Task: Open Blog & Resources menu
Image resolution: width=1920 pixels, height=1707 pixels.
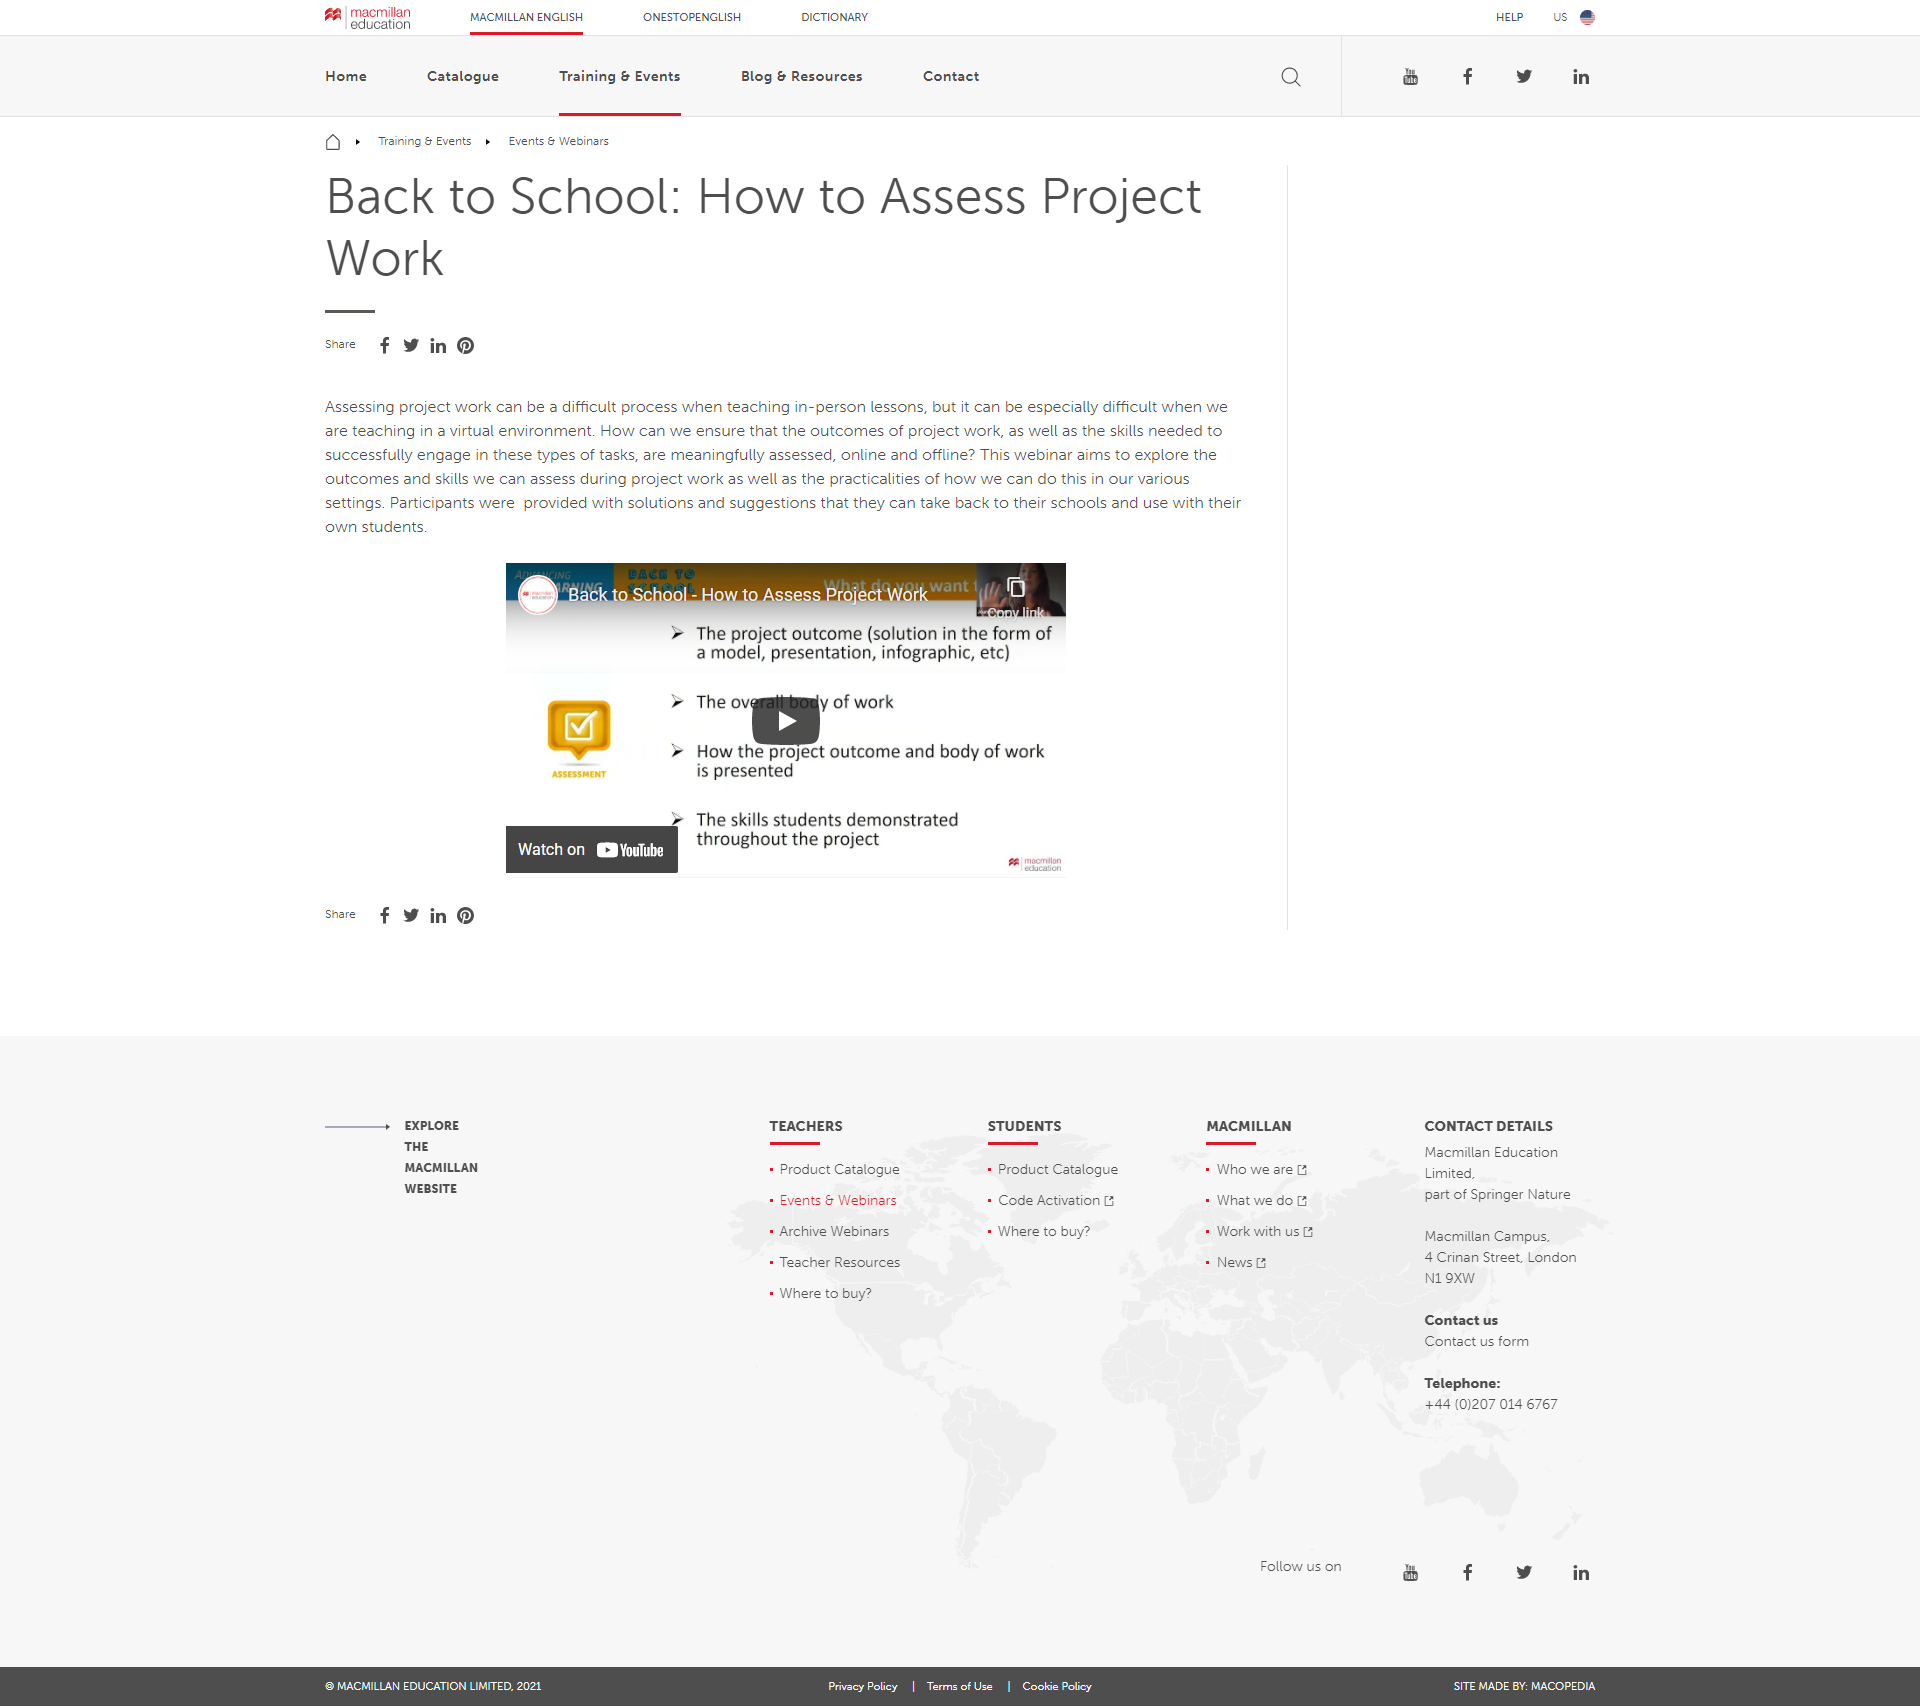Action: tap(802, 77)
